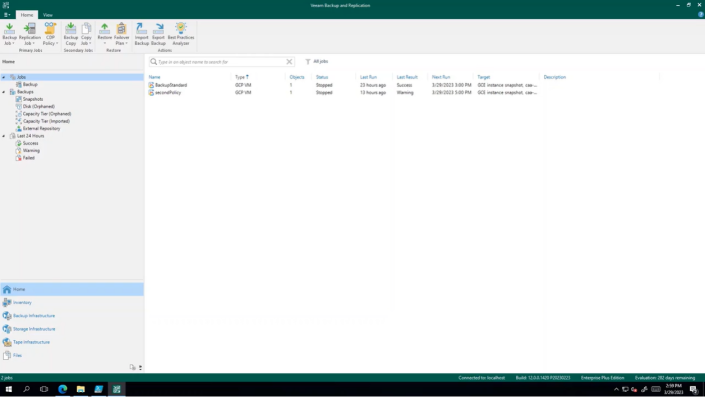Click the Backup Copy ribbon icon

pyautogui.click(x=71, y=34)
